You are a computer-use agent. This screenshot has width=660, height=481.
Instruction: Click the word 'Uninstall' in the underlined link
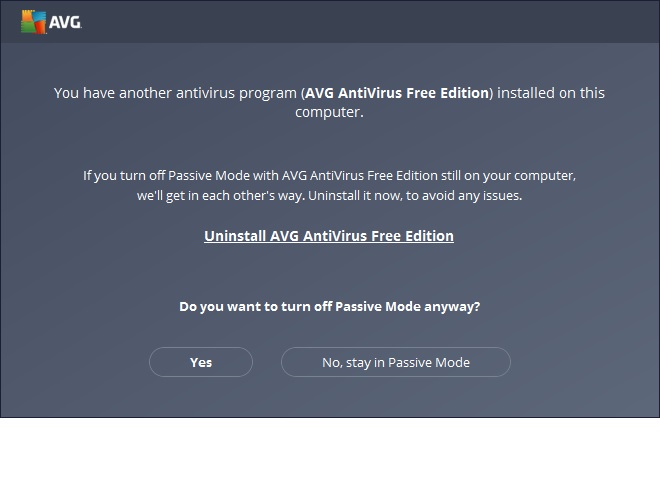235,236
